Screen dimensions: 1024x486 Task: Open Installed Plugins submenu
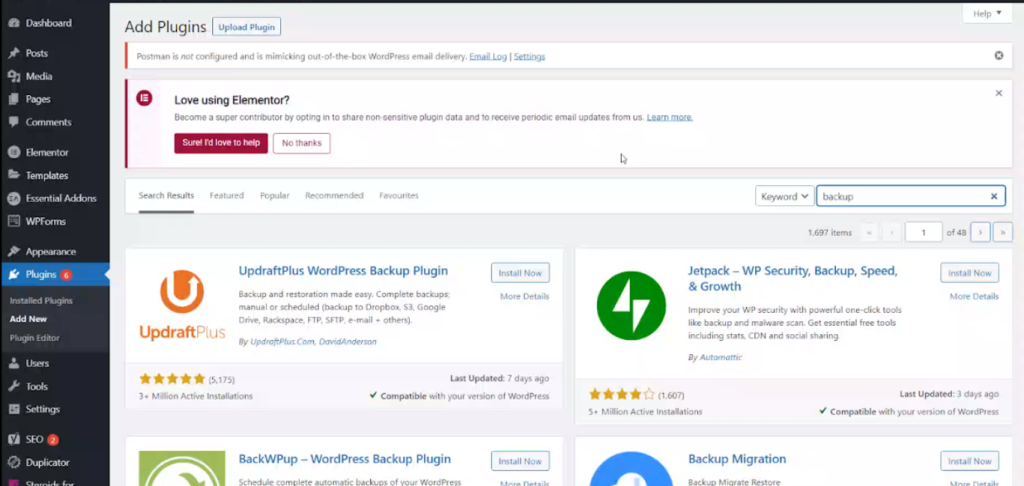(x=41, y=300)
